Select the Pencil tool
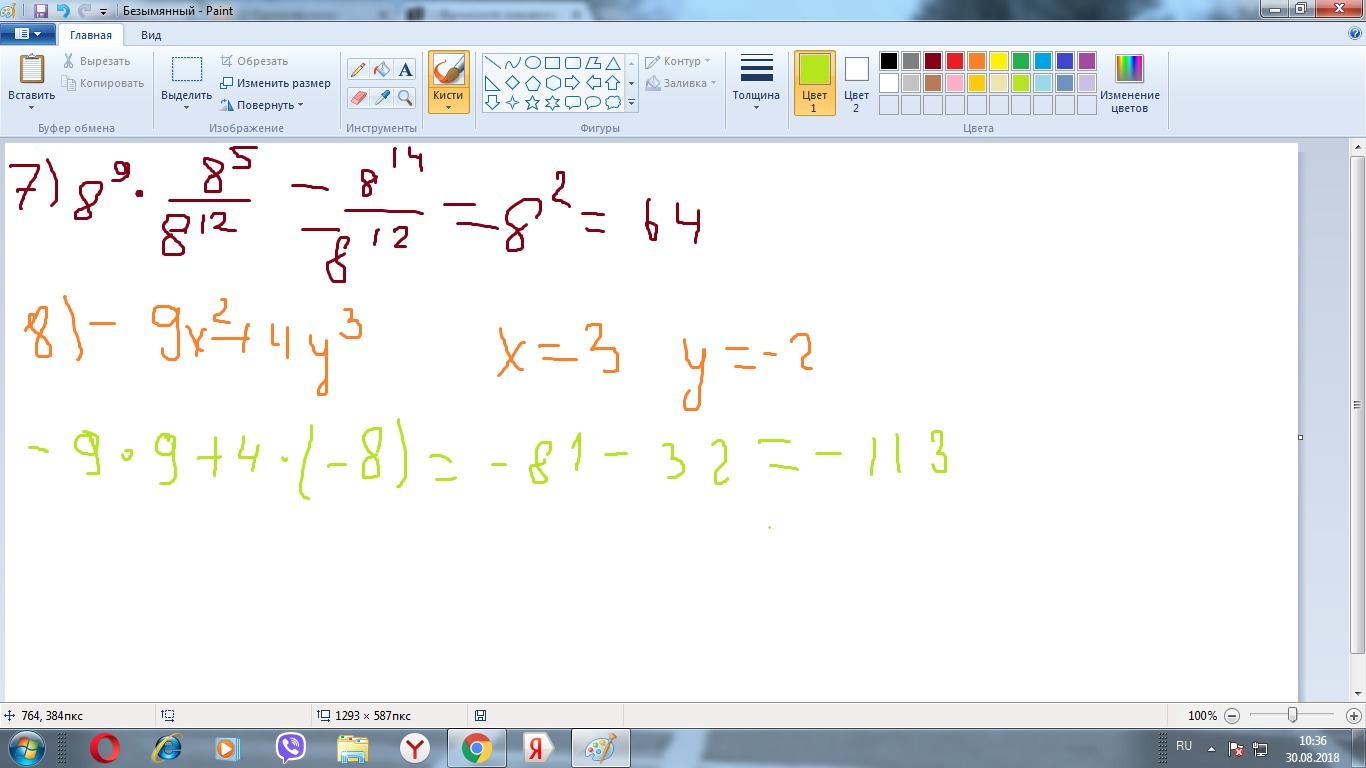 [357, 69]
